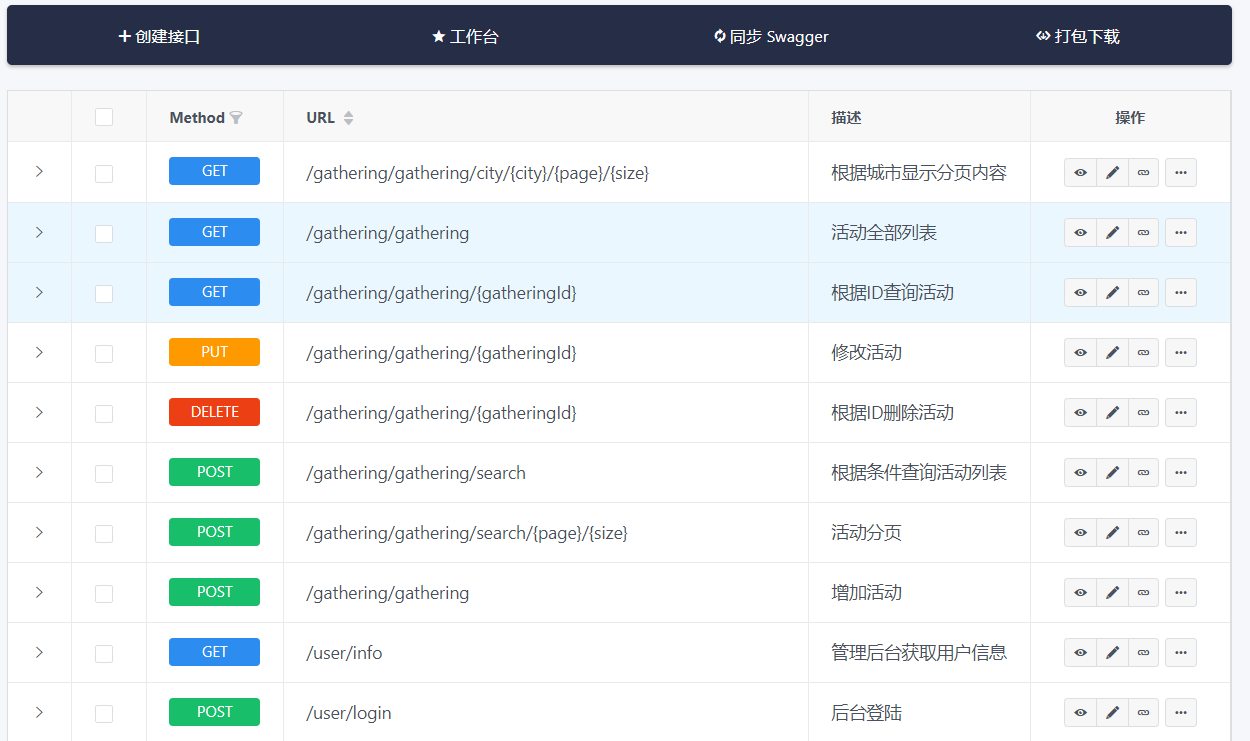
Task: Copy link of the 根据城市显示分页内容 interface
Action: [x=1143, y=172]
